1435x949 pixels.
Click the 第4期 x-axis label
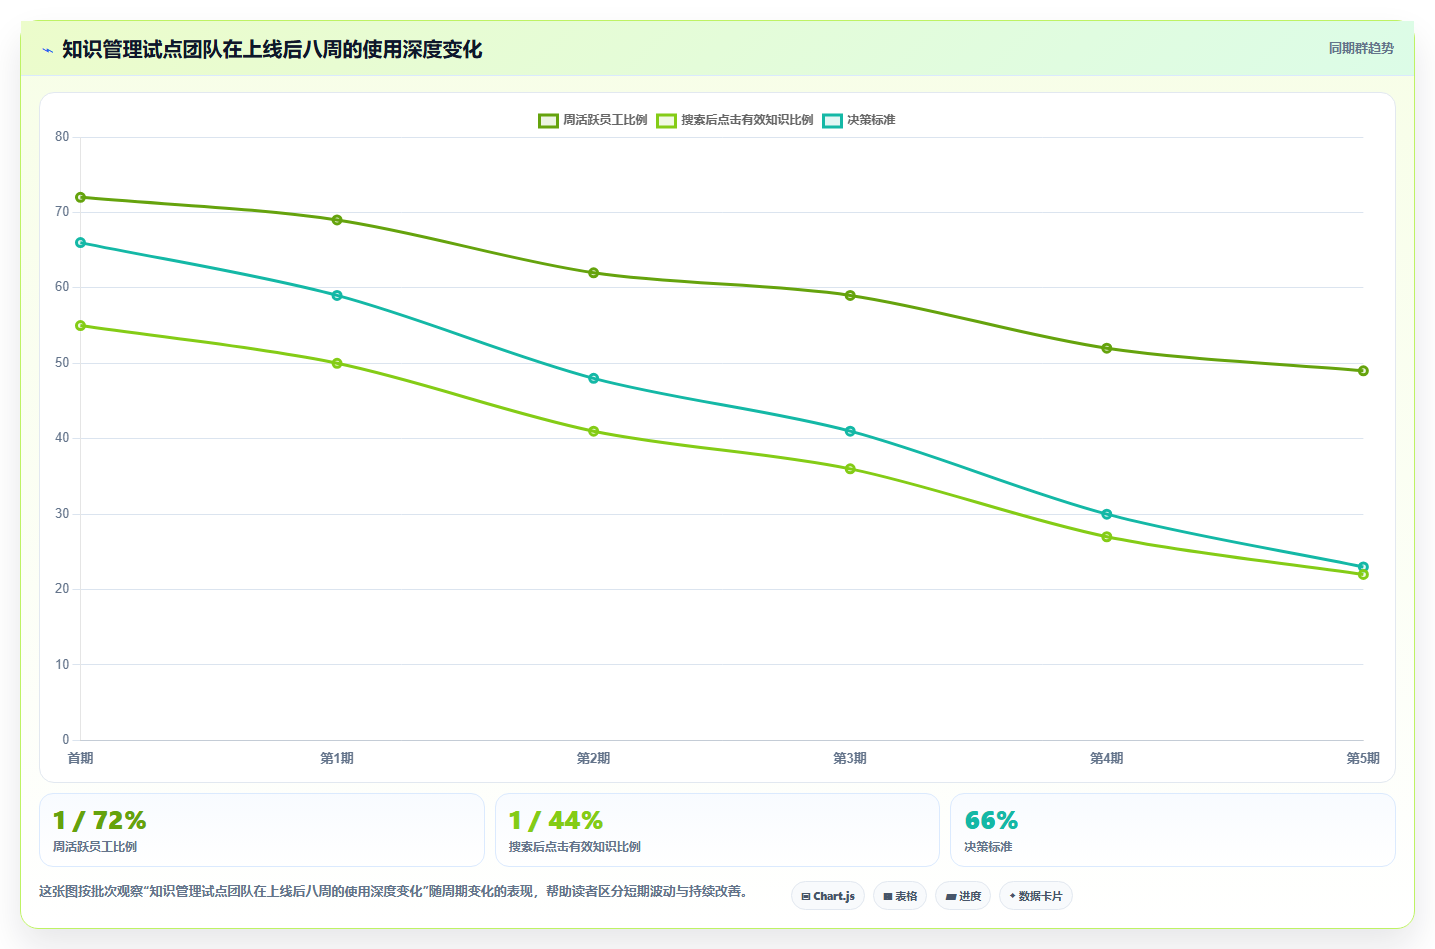tap(1106, 758)
